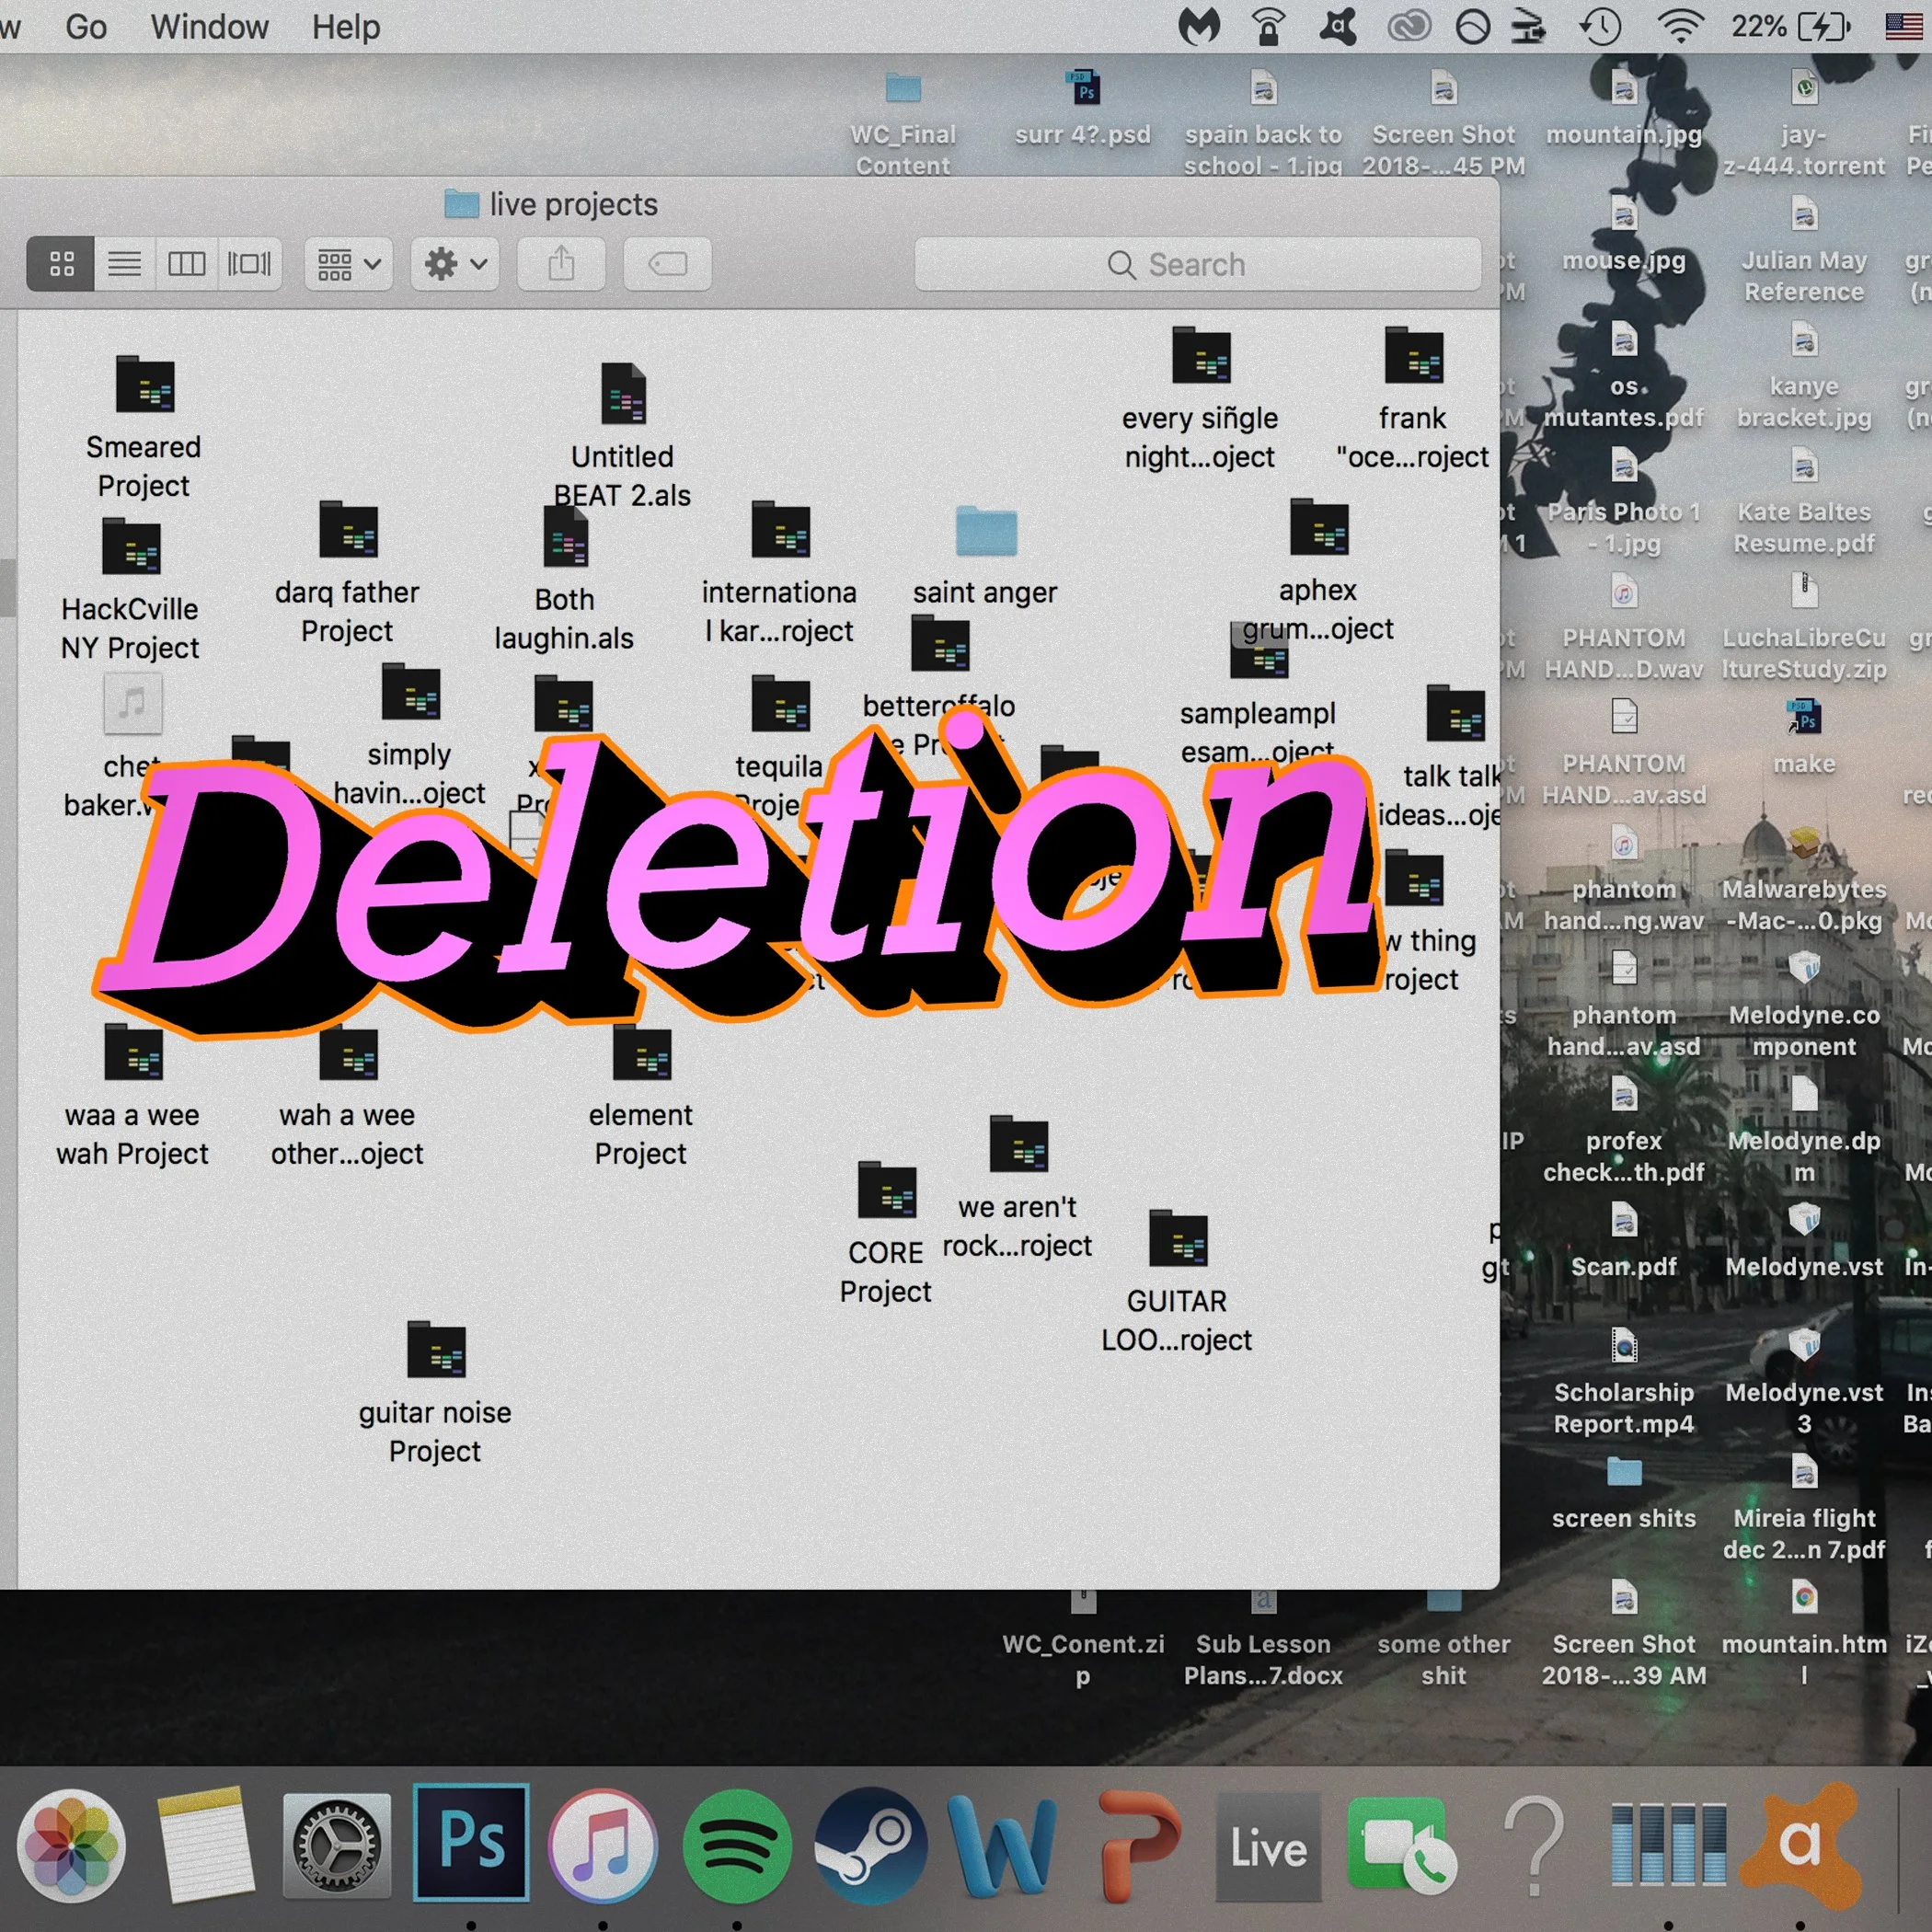
Task: Switch Finder to column view
Action: click(x=187, y=263)
